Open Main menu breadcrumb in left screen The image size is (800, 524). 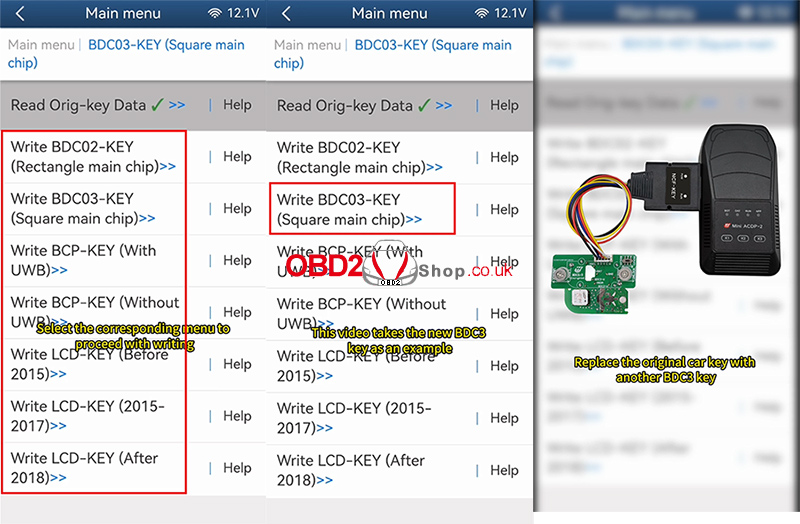click(x=41, y=45)
